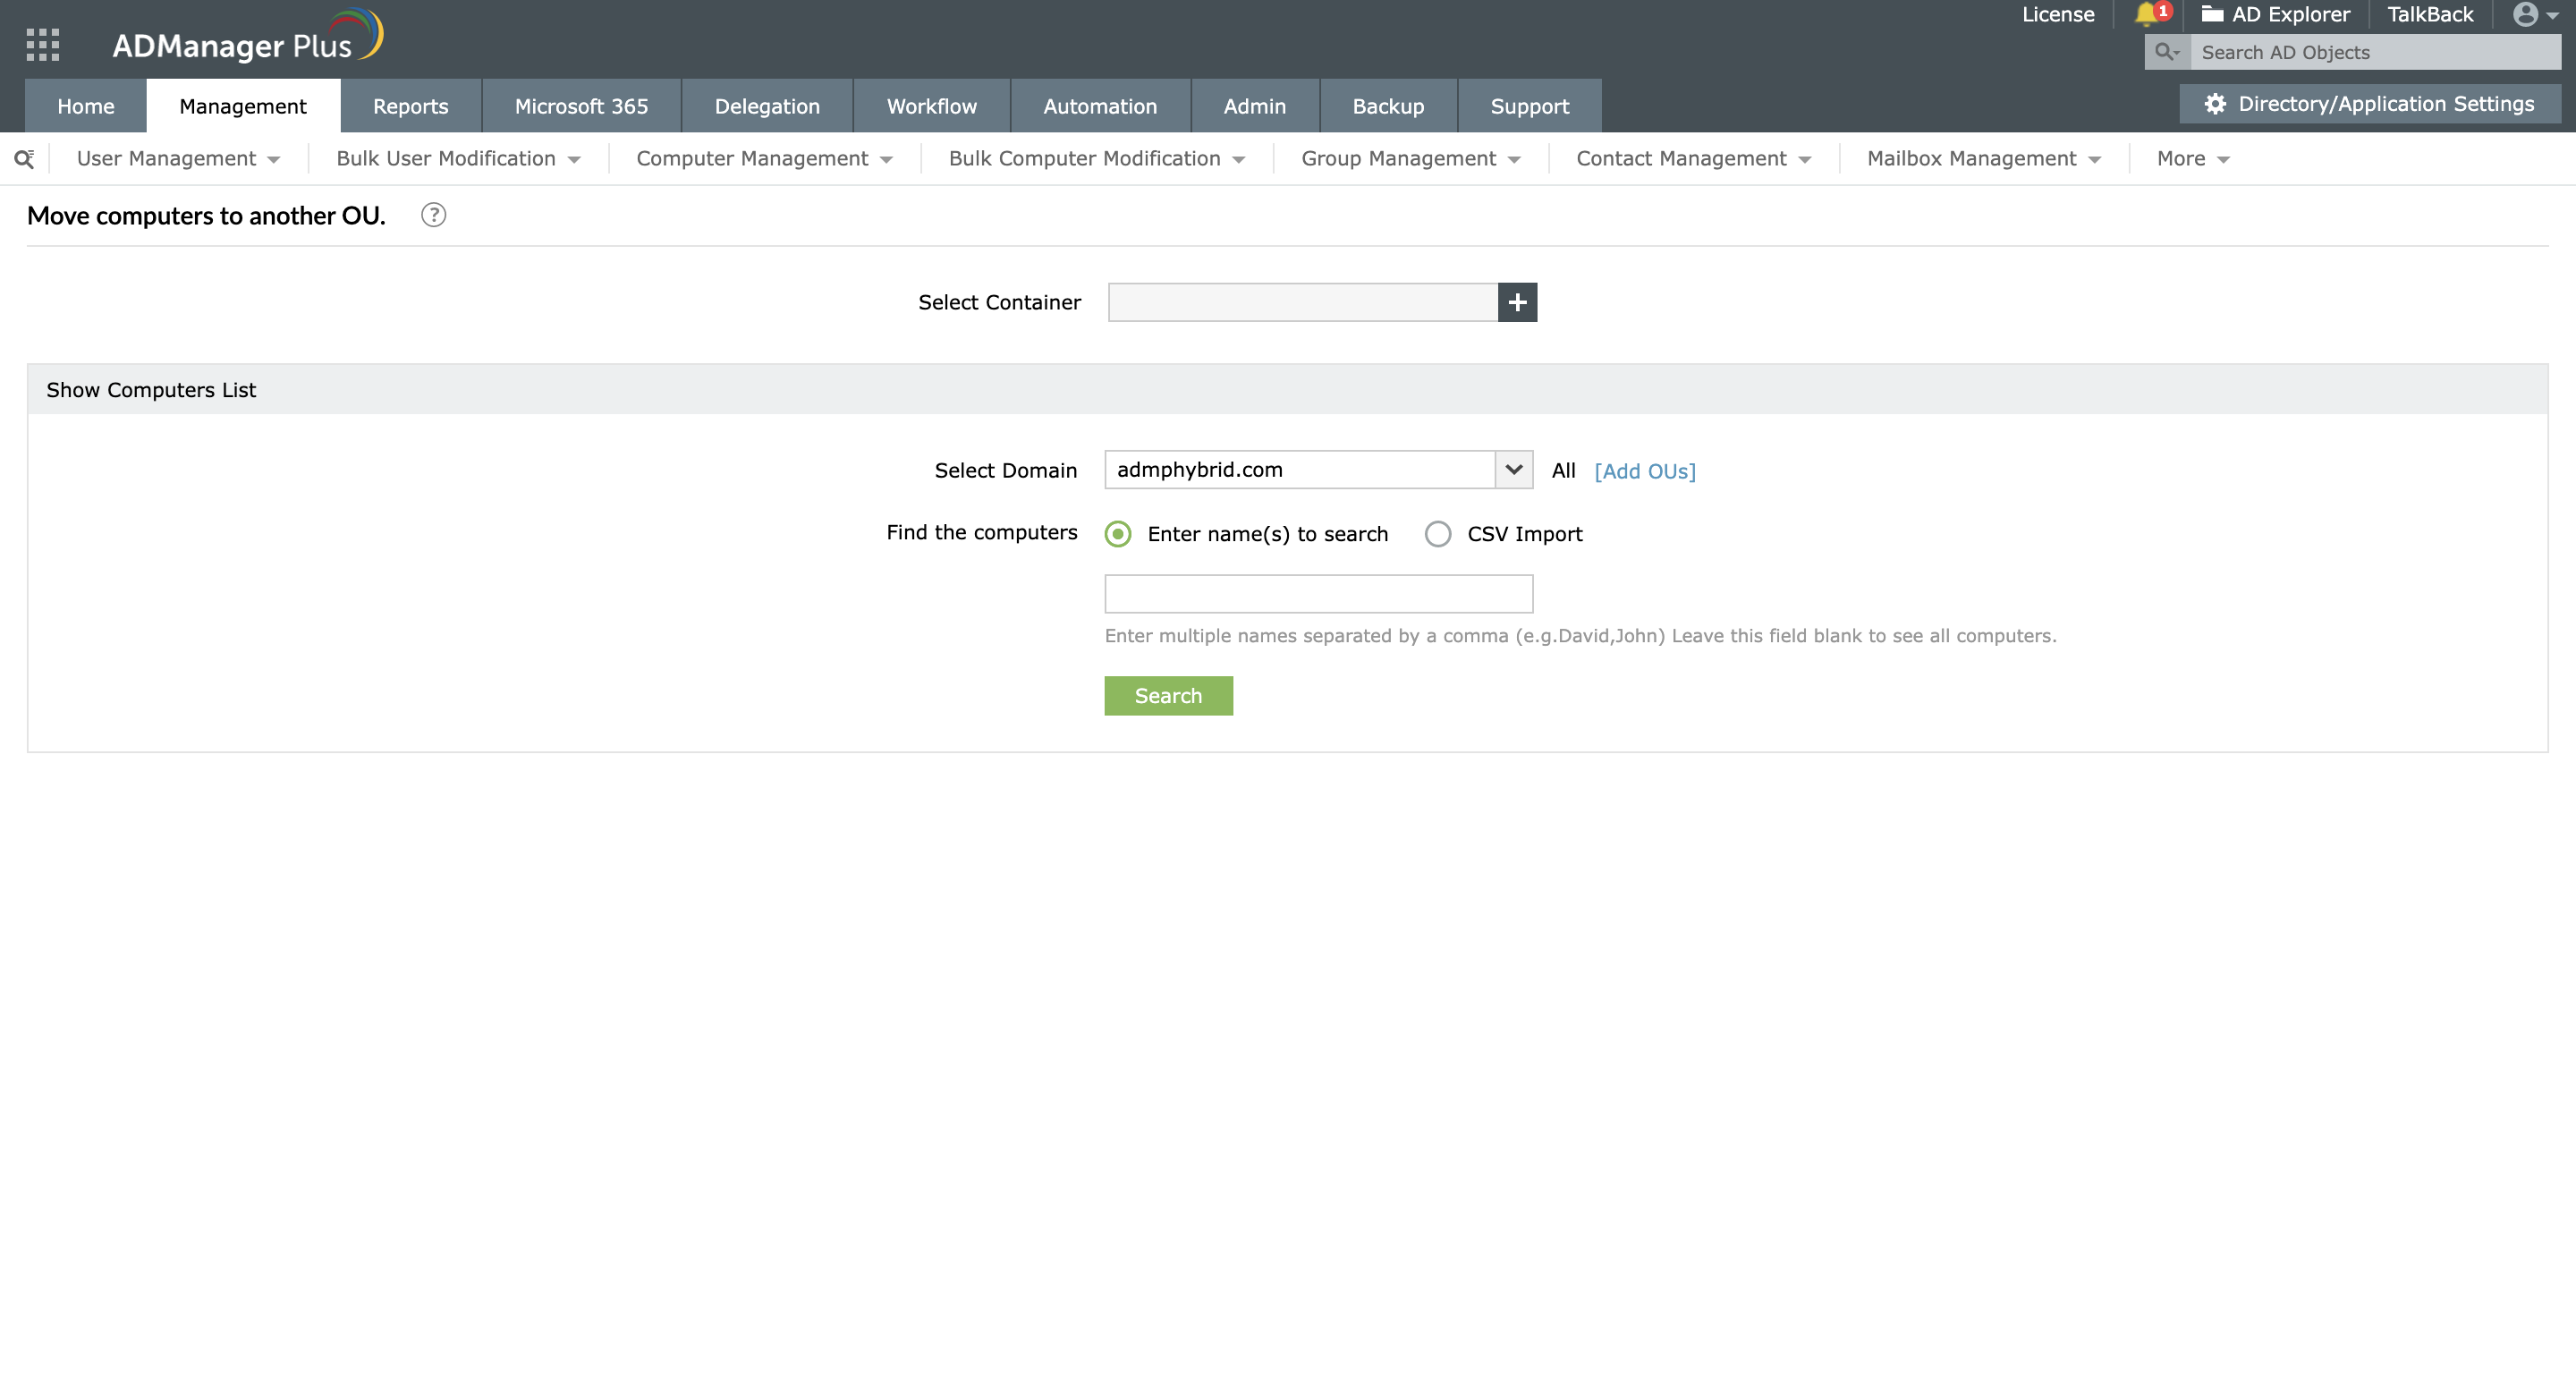Open the apps grid launcher icon

[x=43, y=44]
